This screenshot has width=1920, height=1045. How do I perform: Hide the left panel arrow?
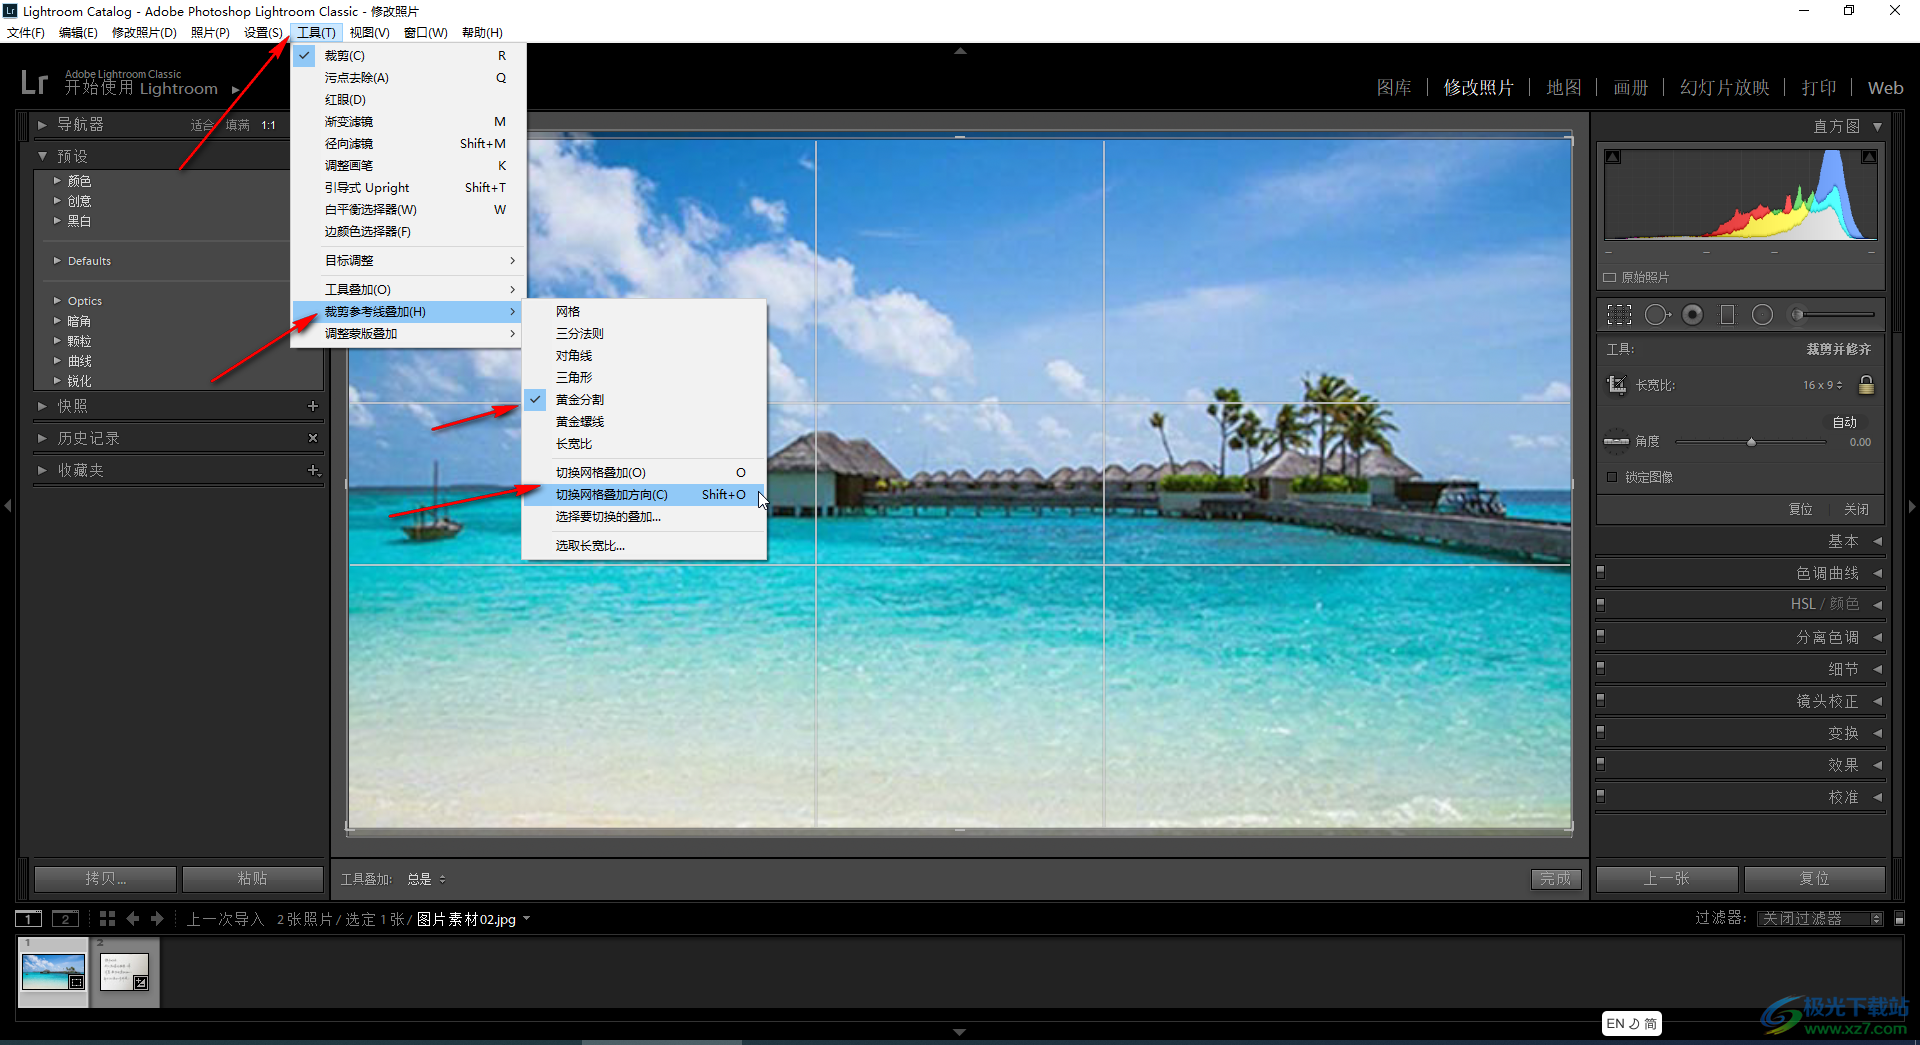tap(8, 507)
